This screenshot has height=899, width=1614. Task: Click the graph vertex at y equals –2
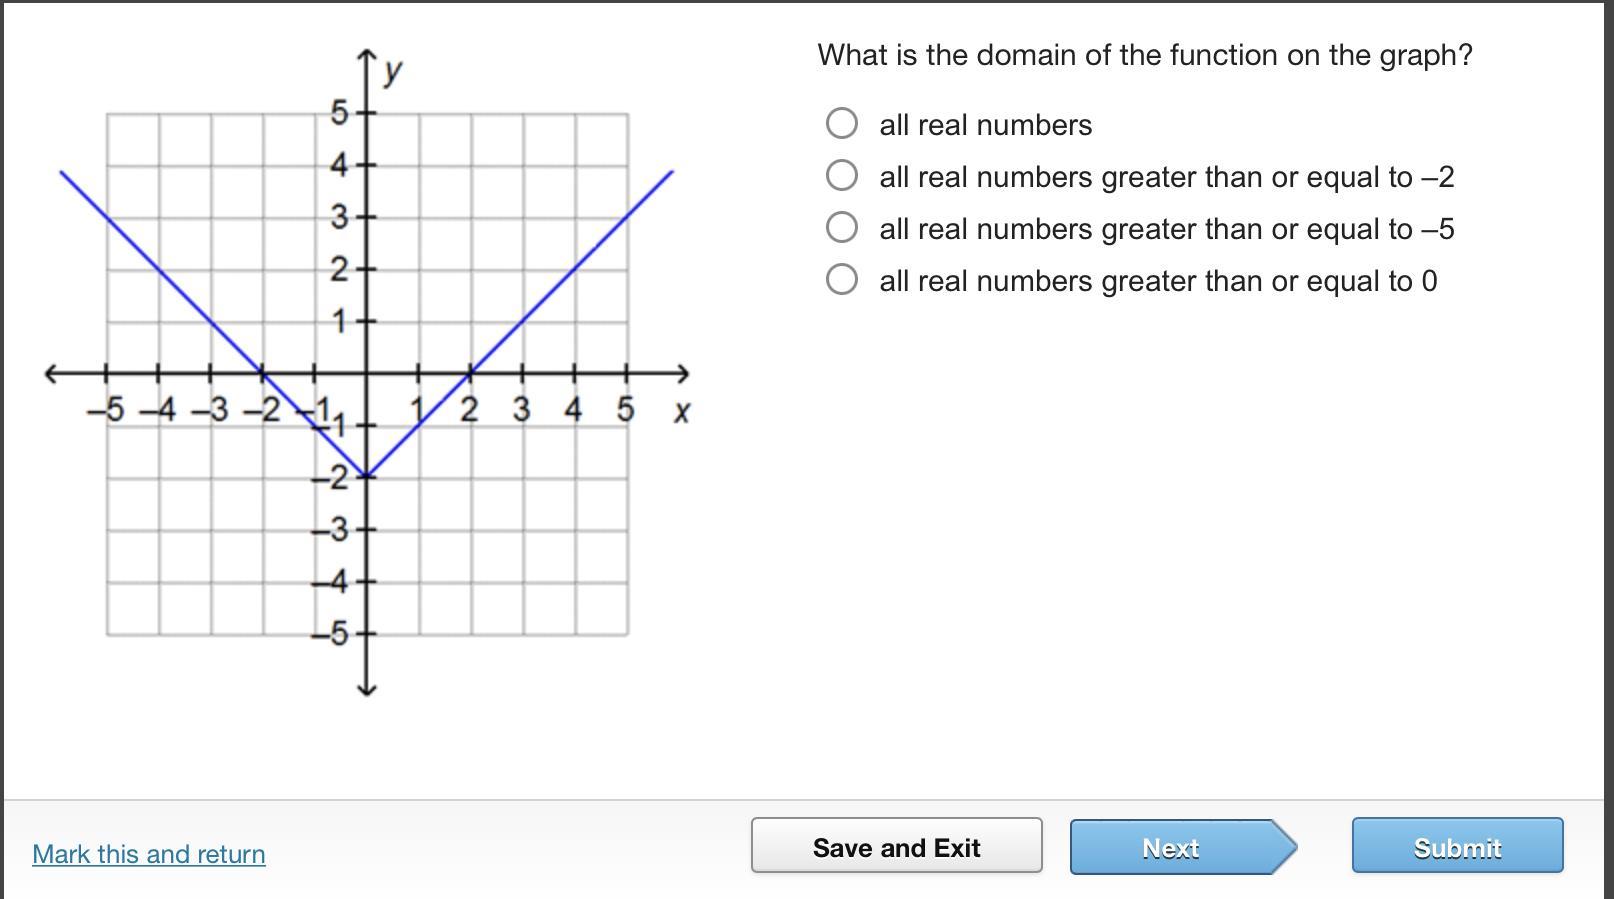pyautogui.click(x=366, y=475)
